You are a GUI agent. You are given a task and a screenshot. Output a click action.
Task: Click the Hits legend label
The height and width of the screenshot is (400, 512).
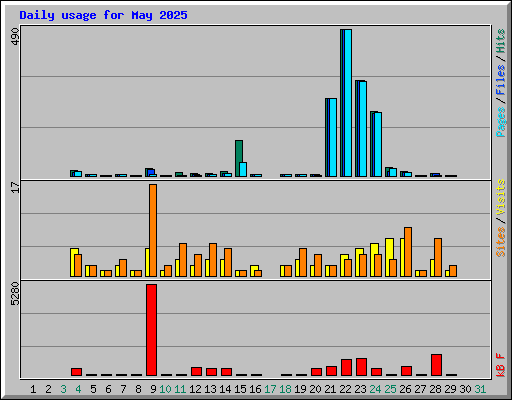pos(501,41)
